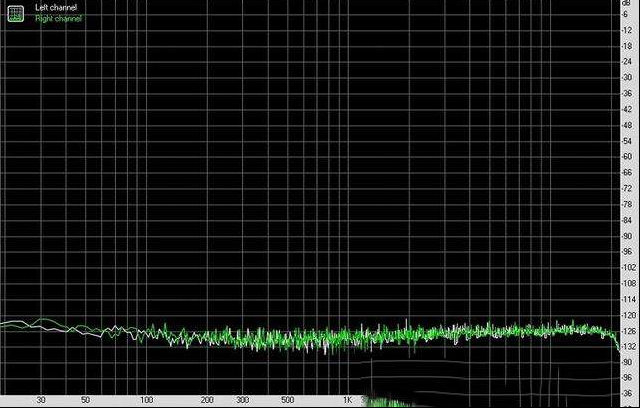Click the dB unit label atop scale
Screen dimensions: 640x408
click(626, 3)
